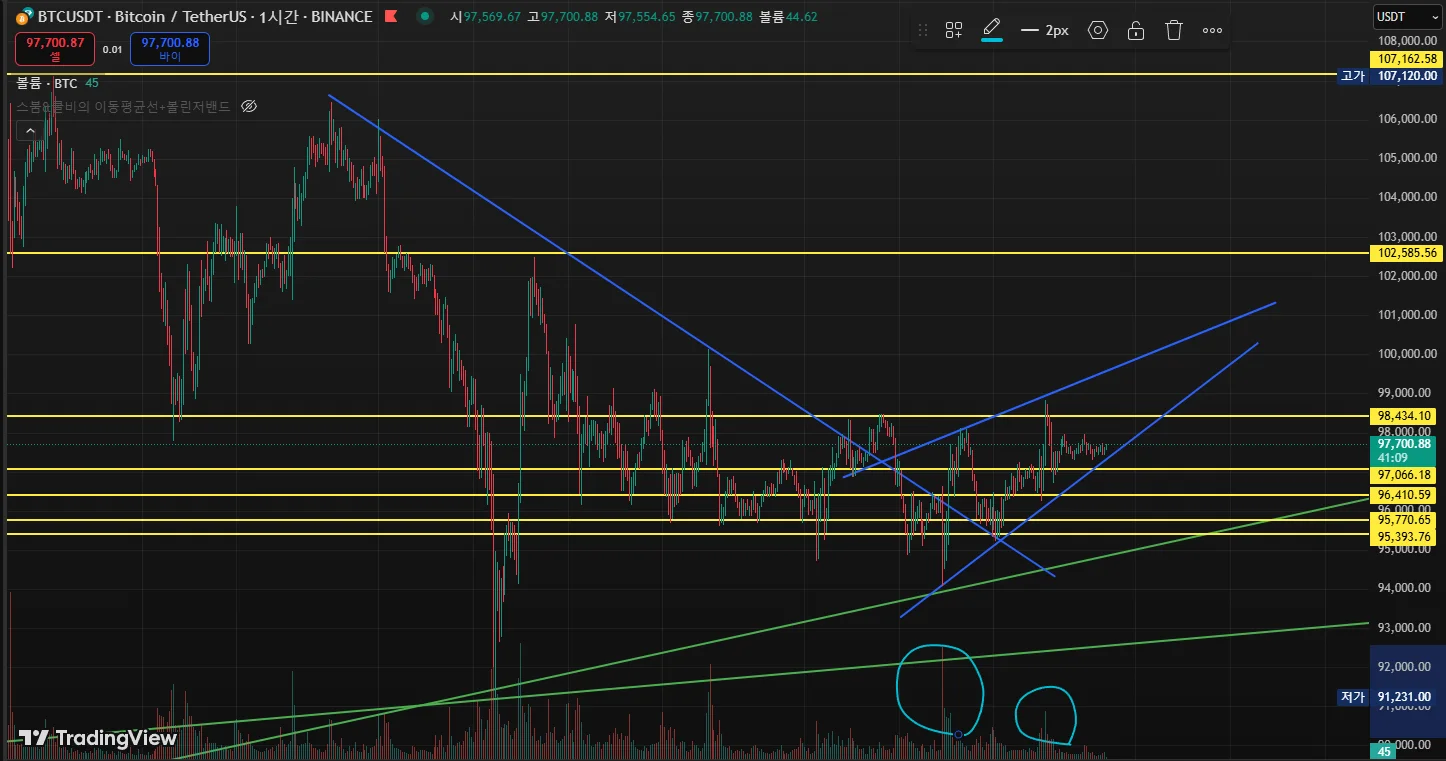Toggle the lock on the selected drawing
1446x761 pixels.
pos(1136,30)
